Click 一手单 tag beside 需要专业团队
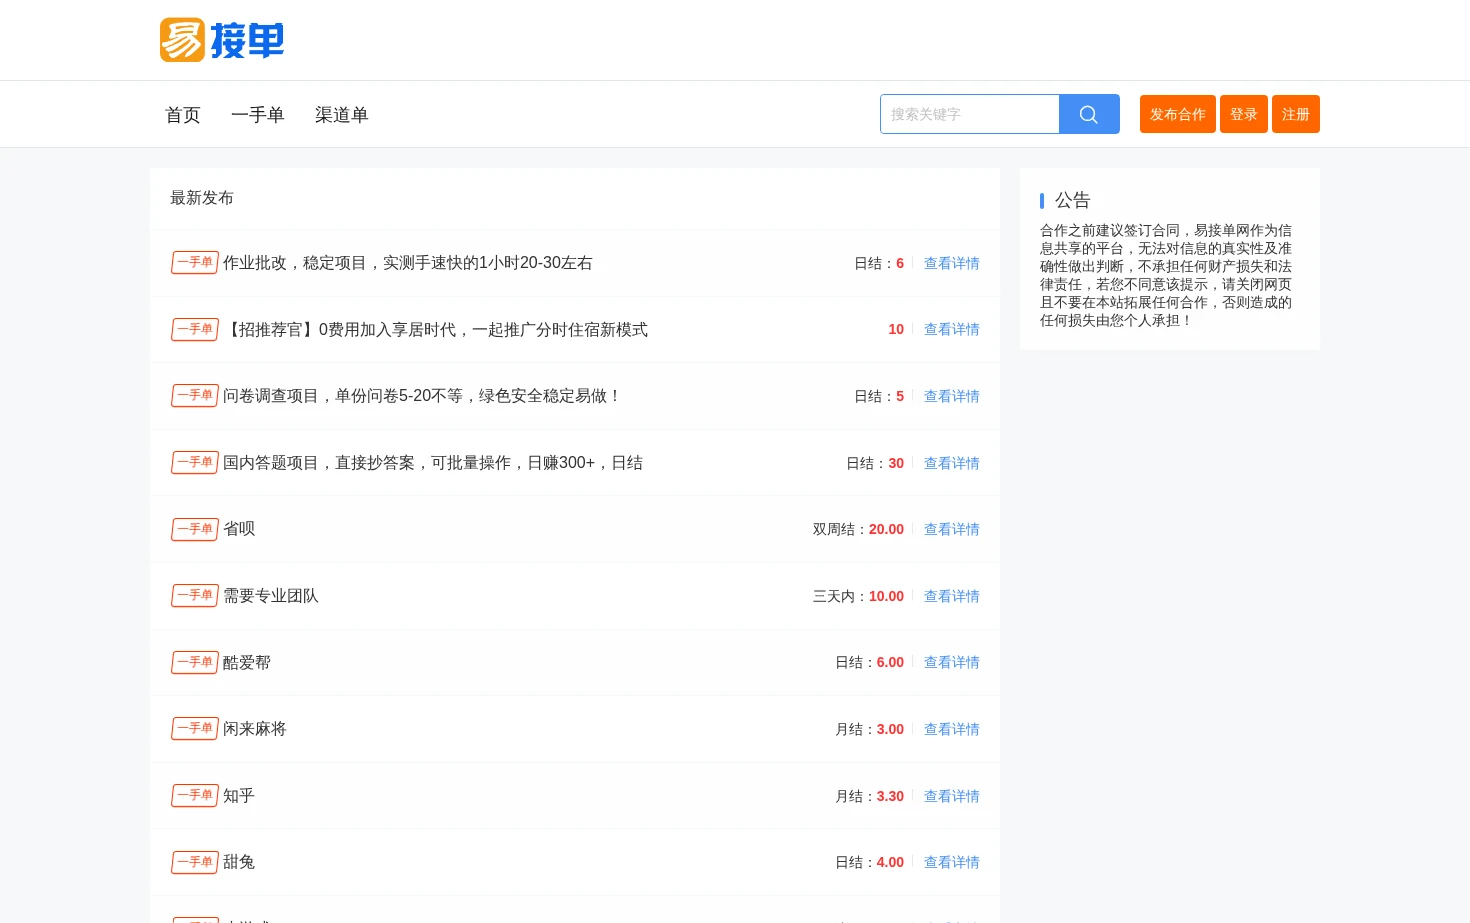The width and height of the screenshot is (1470, 923). click(x=195, y=595)
